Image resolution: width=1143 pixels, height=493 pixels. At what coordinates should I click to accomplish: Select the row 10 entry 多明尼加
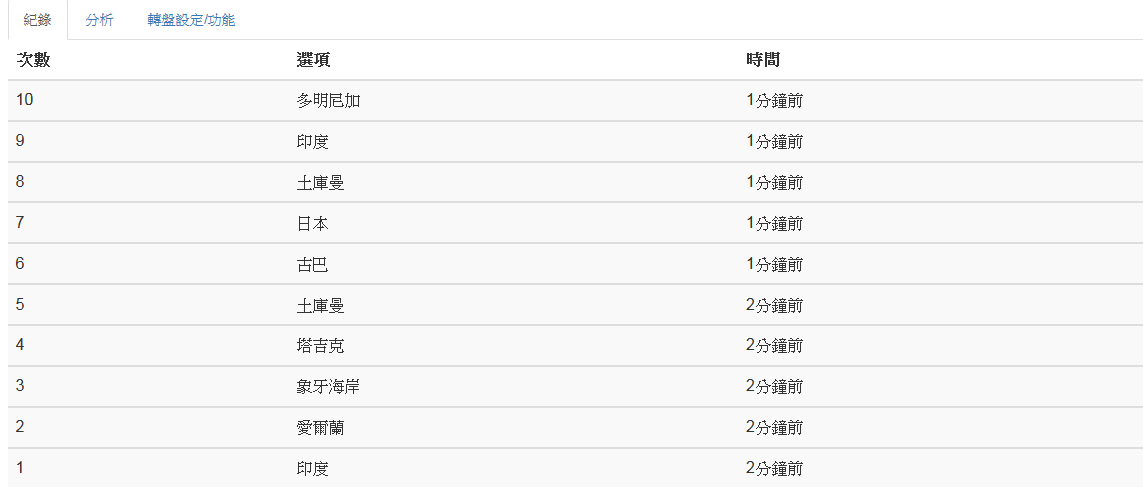pyautogui.click(x=329, y=101)
